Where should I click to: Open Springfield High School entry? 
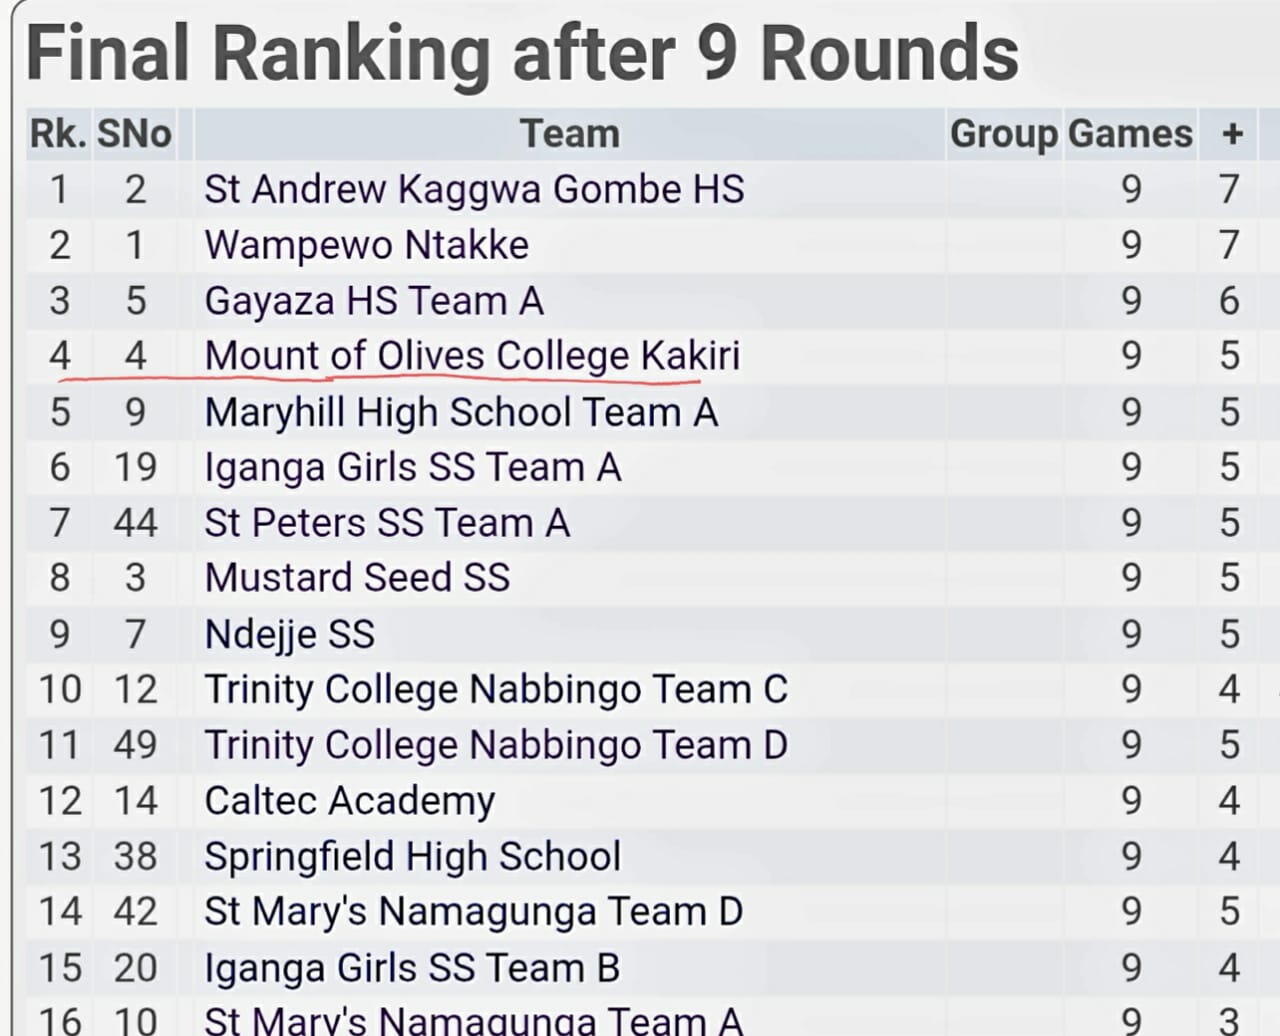pyautogui.click(x=412, y=856)
